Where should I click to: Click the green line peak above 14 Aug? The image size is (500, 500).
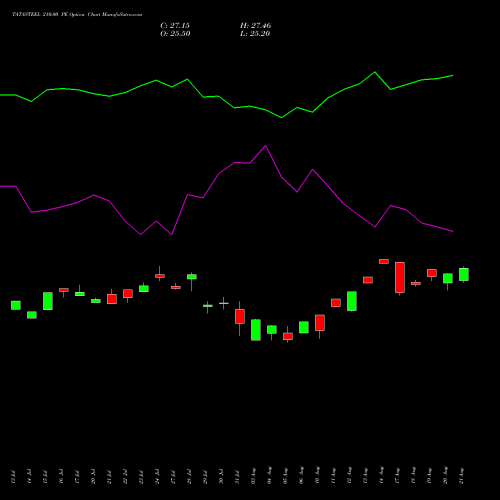point(375,72)
